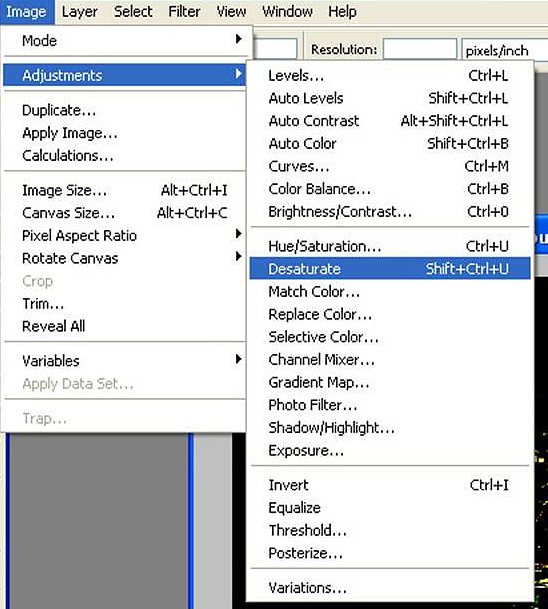Expand the Adjustments submenu entry
The width and height of the screenshot is (548, 609).
(124, 75)
